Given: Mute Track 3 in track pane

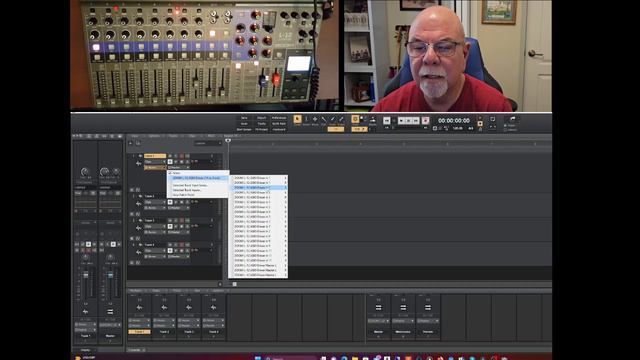Looking at the screenshot, I should click(x=170, y=220).
